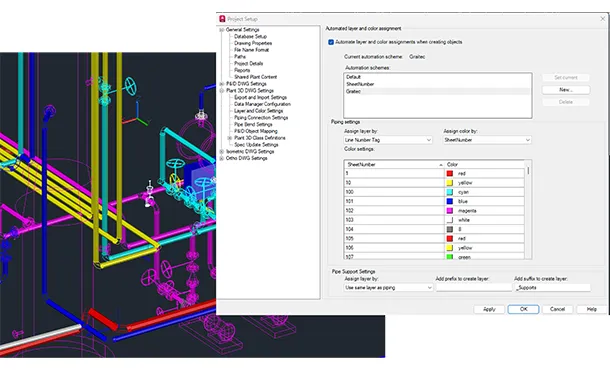Open Shared Plant Content settings
Image resolution: width=610 pixels, height=370 pixels.
pyautogui.click(x=255, y=77)
